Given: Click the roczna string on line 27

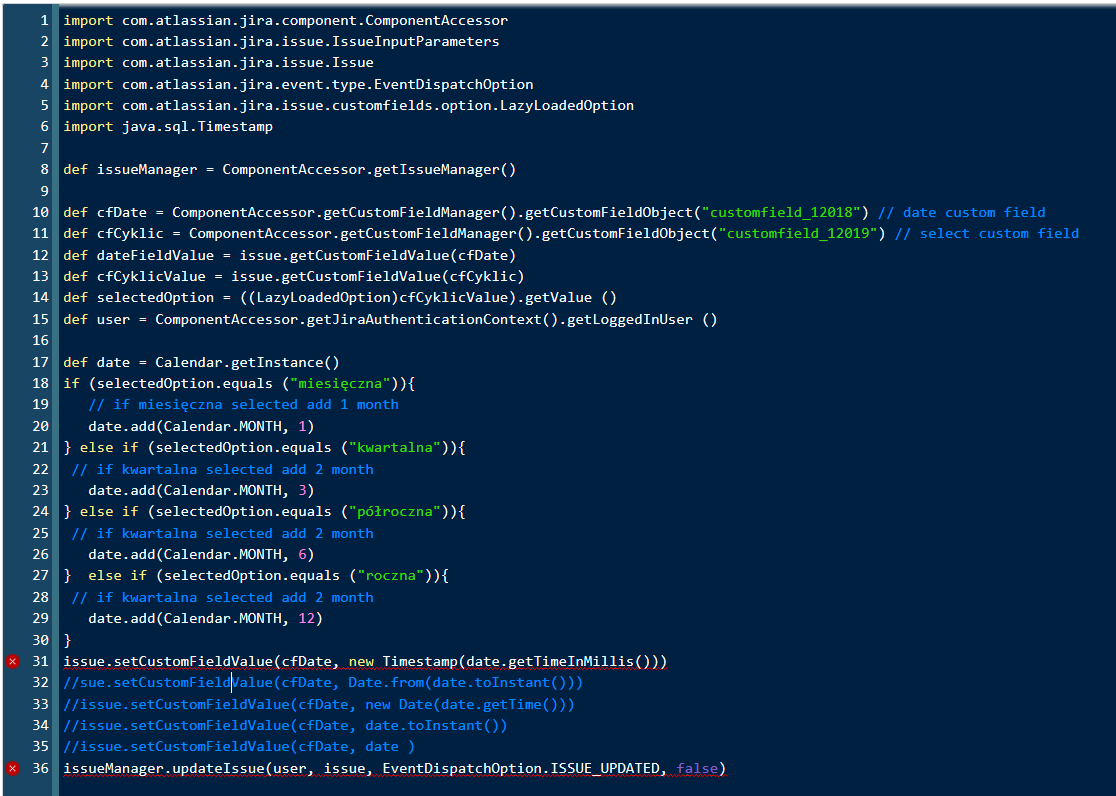Looking at the screenshot, I should coord(391,575).
